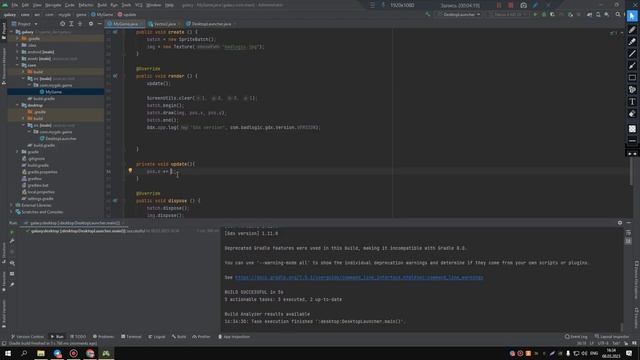The height and width of the screenshot is (360, 640).
Task: Open the Run tool window tab
Action: click(x=57, y=337)
